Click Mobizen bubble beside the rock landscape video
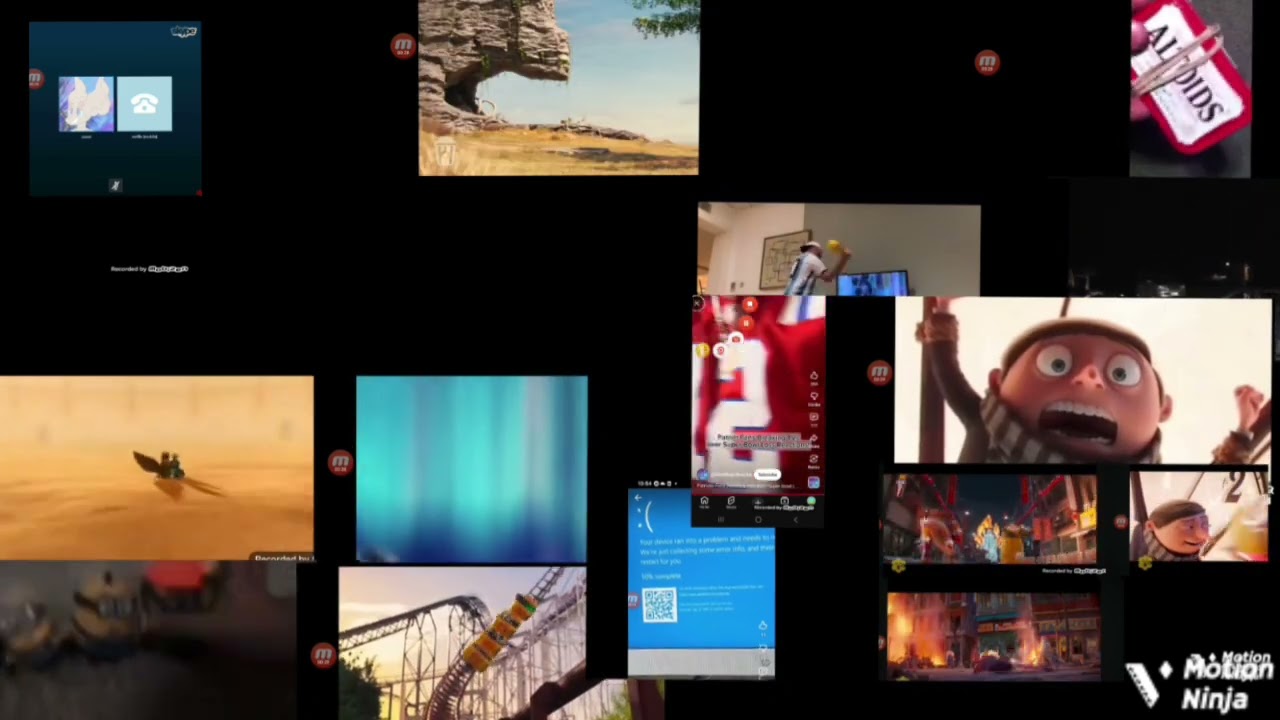This screenshot has height=720, width=1280. pyautogui.click(x=403, y=46)
